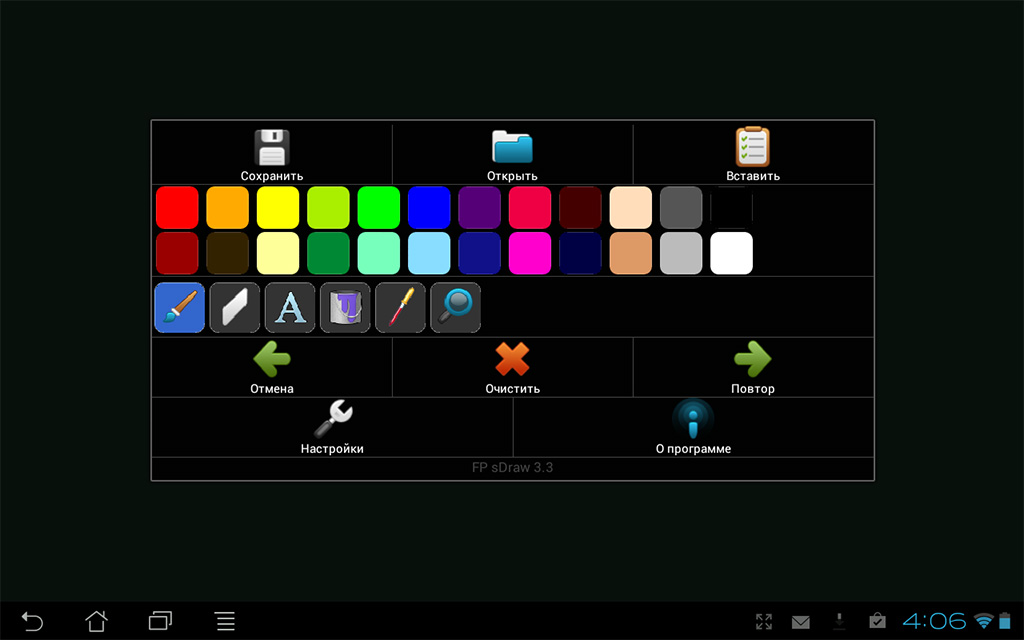Pick the tan brown color swatch
This screenshot has width=1024, height=640.
tap(630, 253)
